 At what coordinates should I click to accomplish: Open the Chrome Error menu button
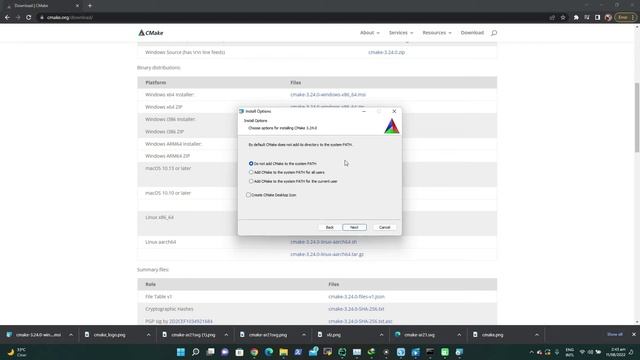pyautogui.click(x=626, y=18)
